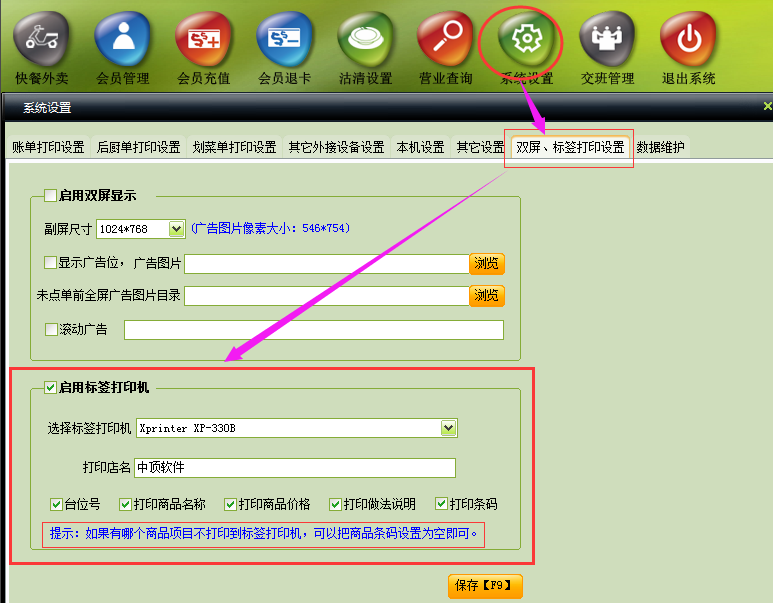Click 浏览 button for 全屏广告图片目录

[487, 296]
